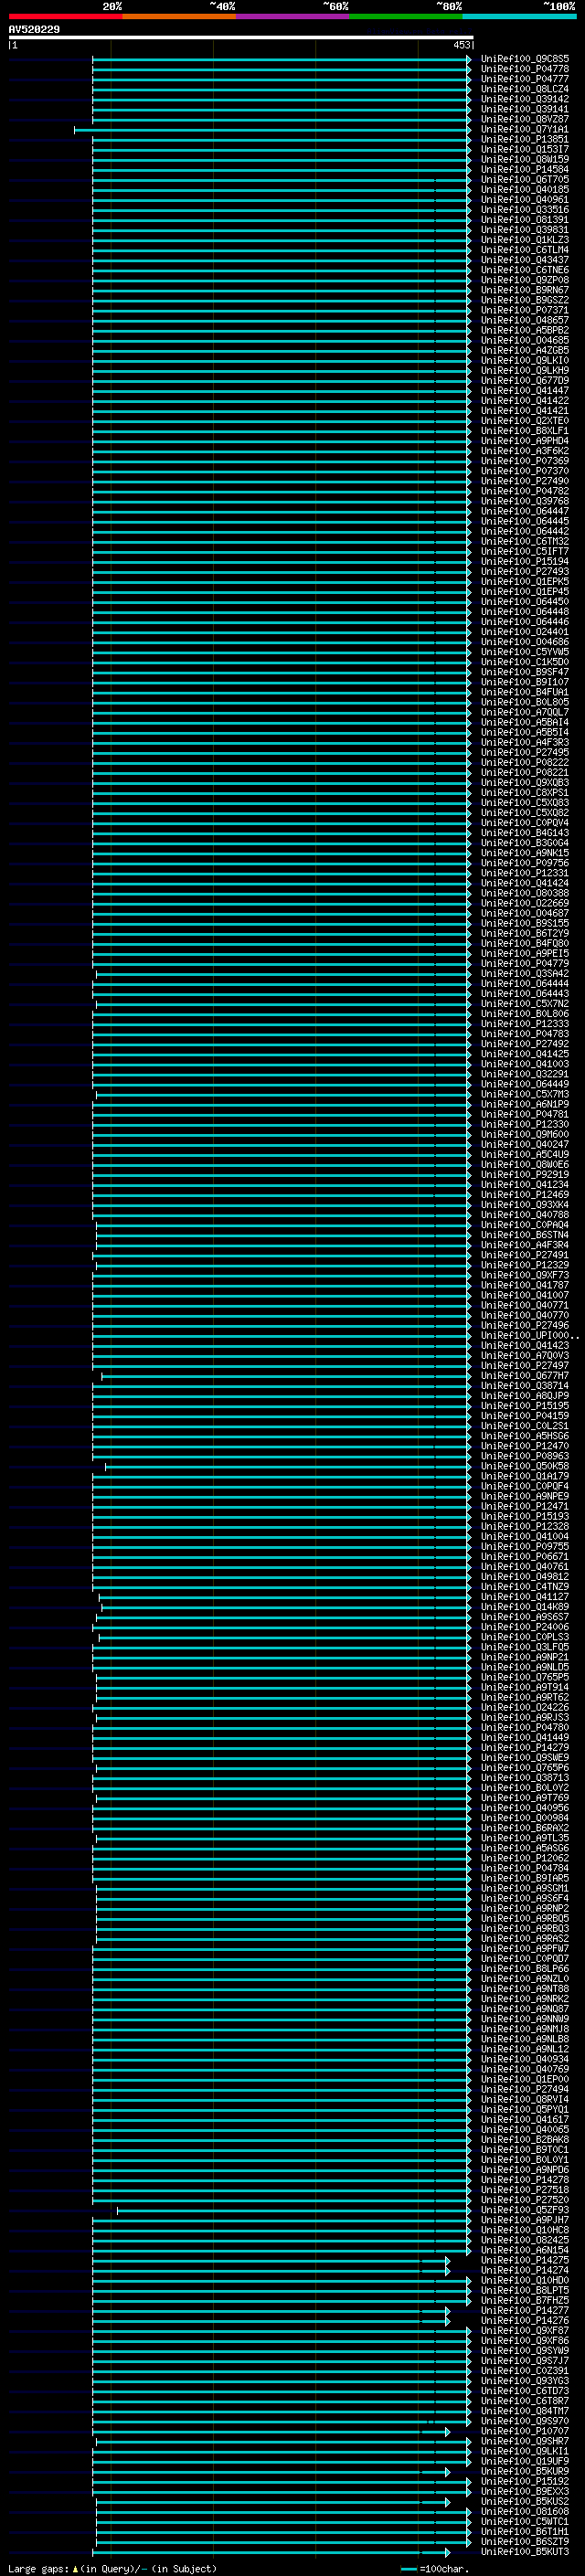This screenshot has height=2576, width=585.
Task: Click the query name AV520229
Action: (34, 29)
